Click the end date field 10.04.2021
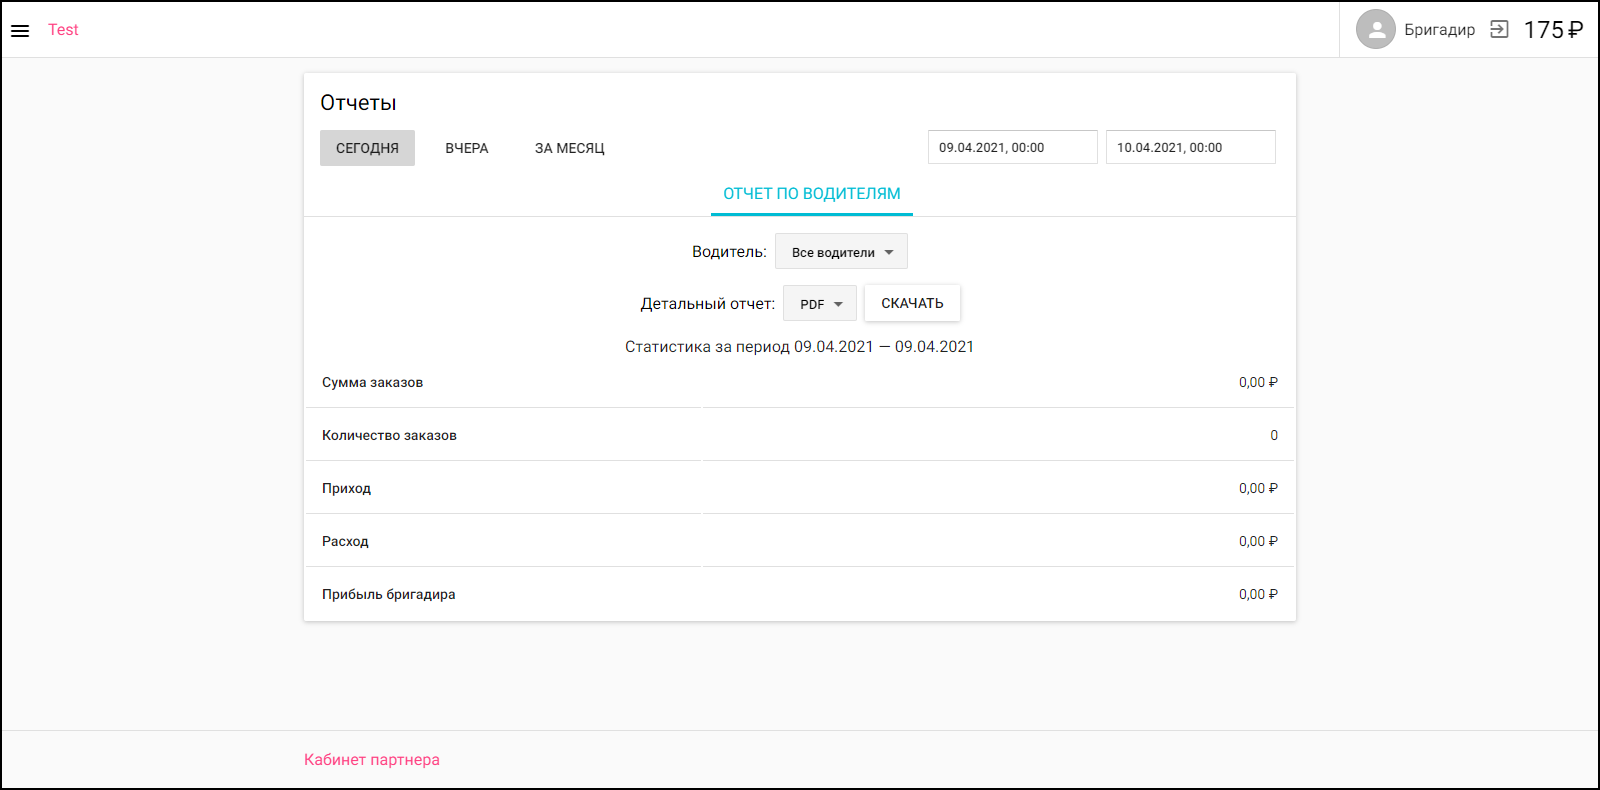 tap(1190, 147)
